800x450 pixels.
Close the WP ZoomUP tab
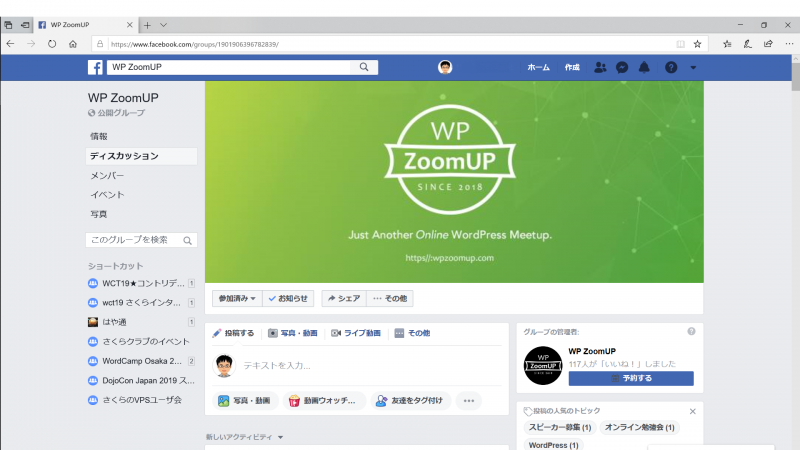click(x=130, y=24)
